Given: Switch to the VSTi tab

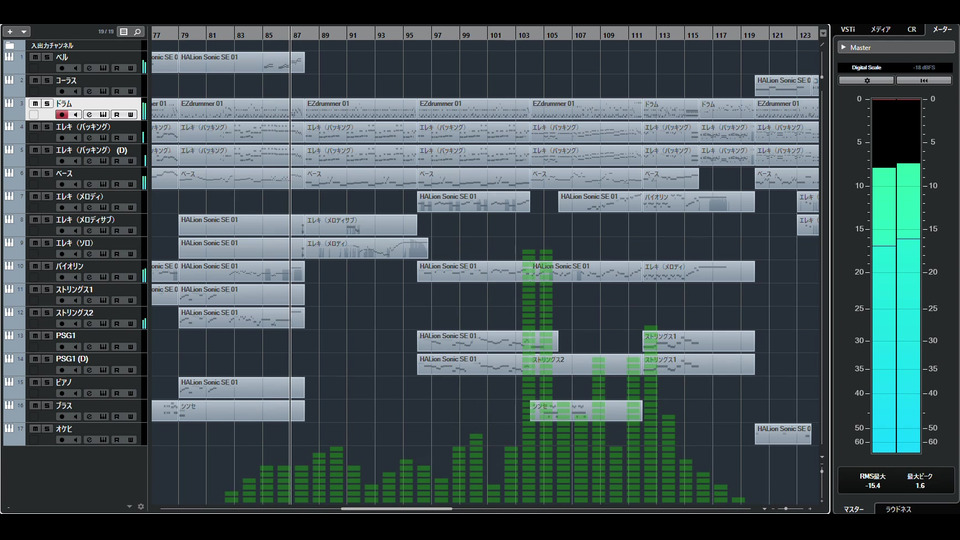Looking at the screenshot, I should coord(848,29).
